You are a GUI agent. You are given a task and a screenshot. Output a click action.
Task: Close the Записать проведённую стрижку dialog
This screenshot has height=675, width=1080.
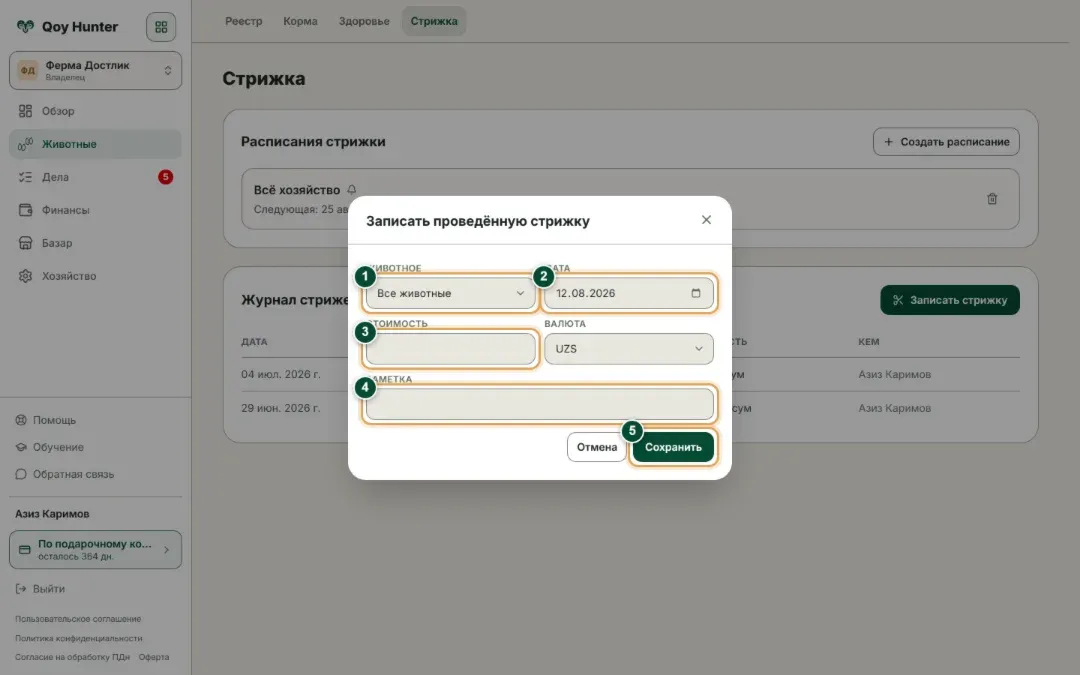[x=706, y=220]
